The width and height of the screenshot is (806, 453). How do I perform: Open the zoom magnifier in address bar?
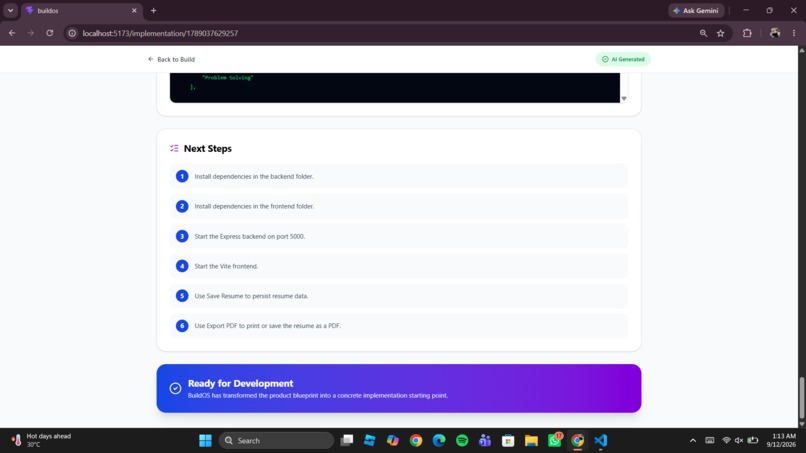tap(703, 33)
